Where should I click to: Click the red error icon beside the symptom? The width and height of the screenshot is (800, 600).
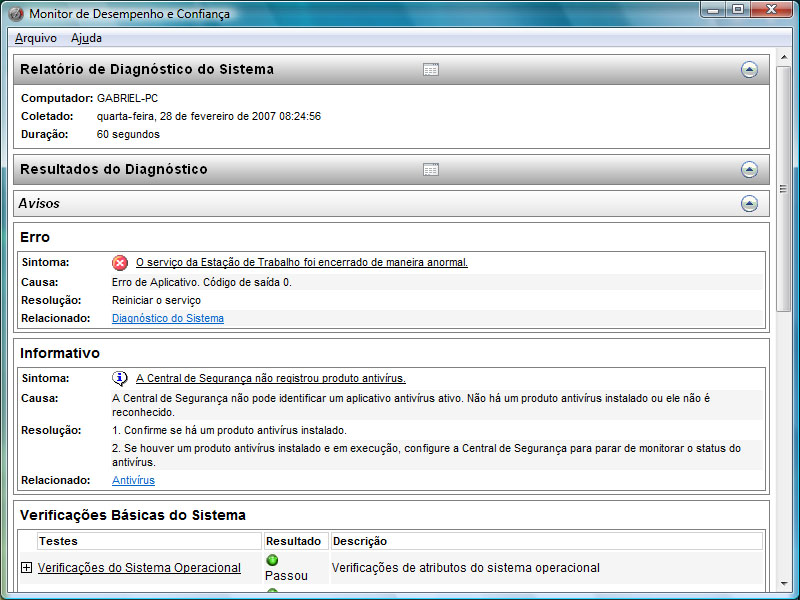pyautogui.click(x=119, y=262)
